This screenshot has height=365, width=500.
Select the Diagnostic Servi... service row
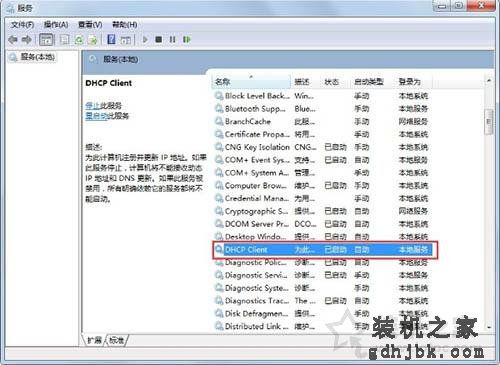coord(323,275)
